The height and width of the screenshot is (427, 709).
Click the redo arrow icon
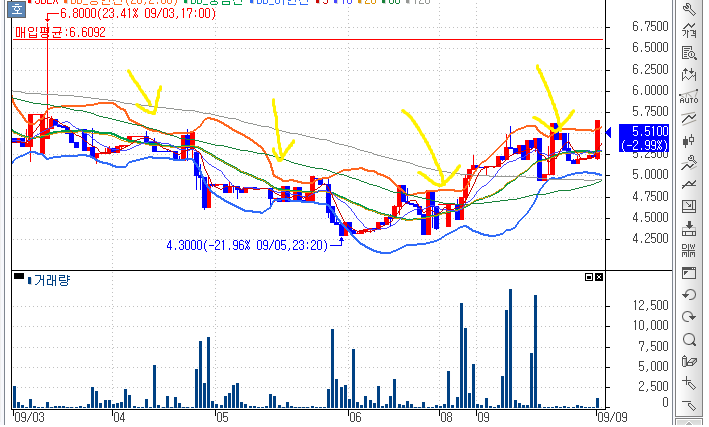click(x=689, y=317)
